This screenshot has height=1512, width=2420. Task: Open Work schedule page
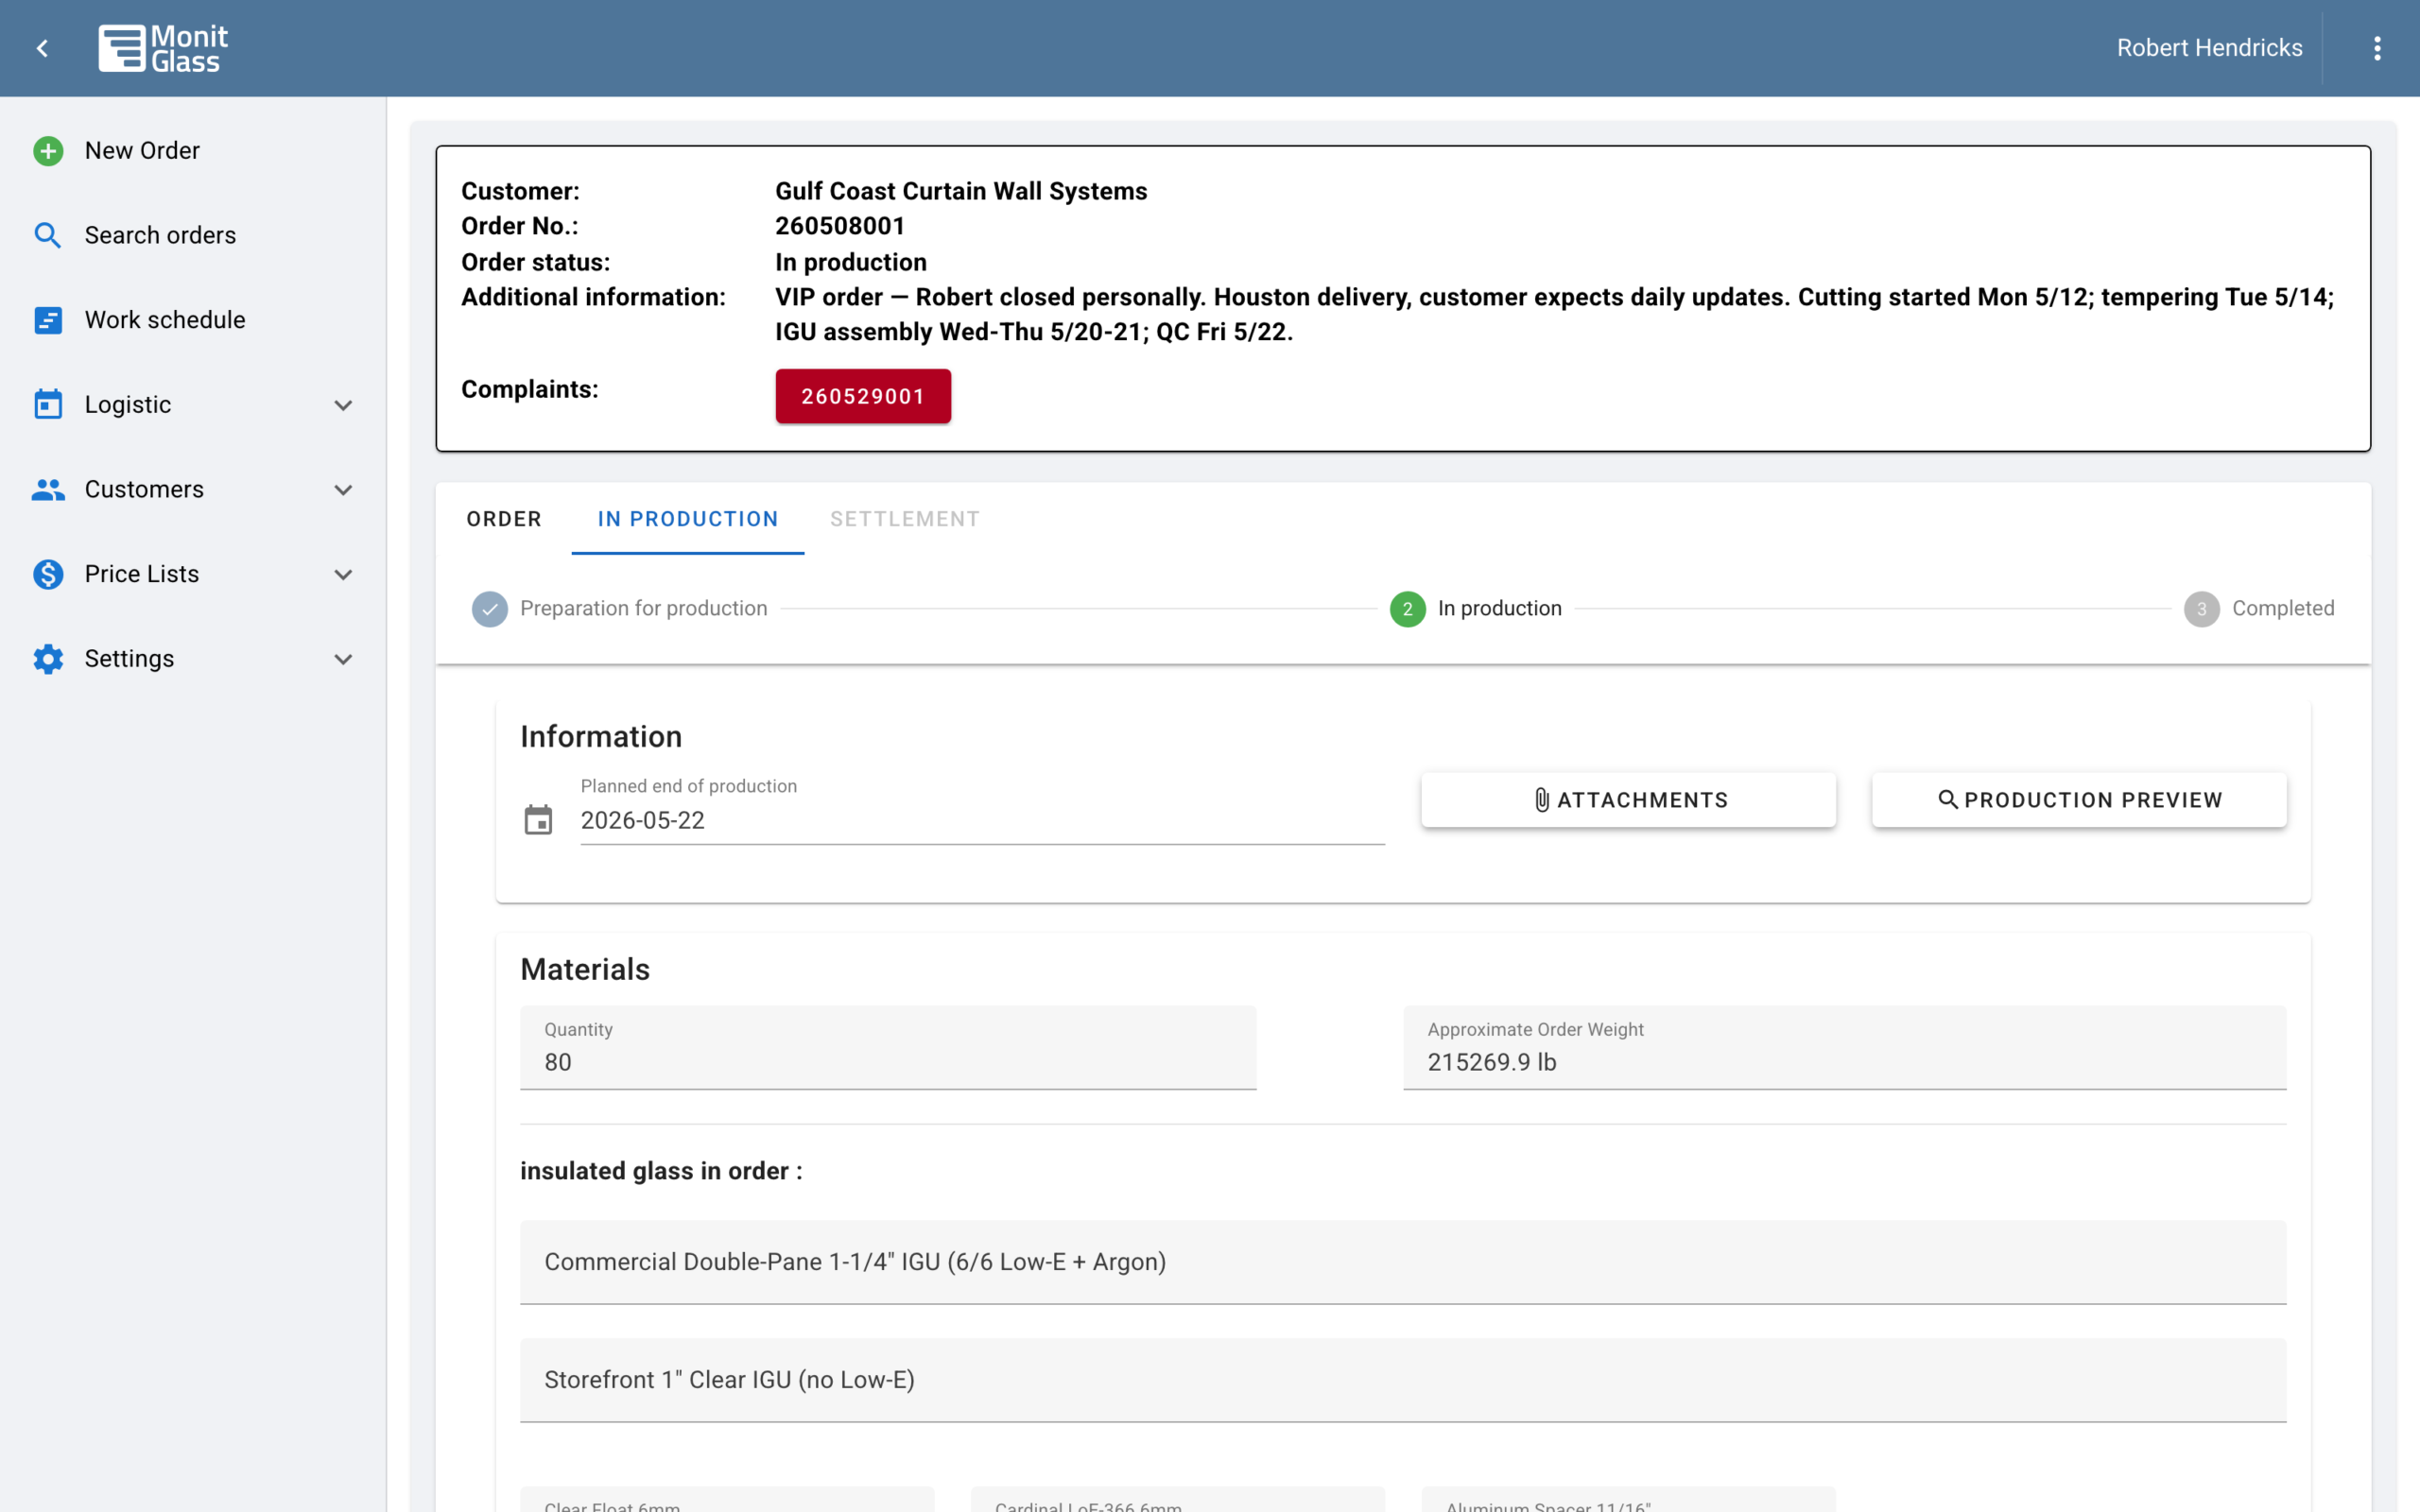tap(165, 320)
